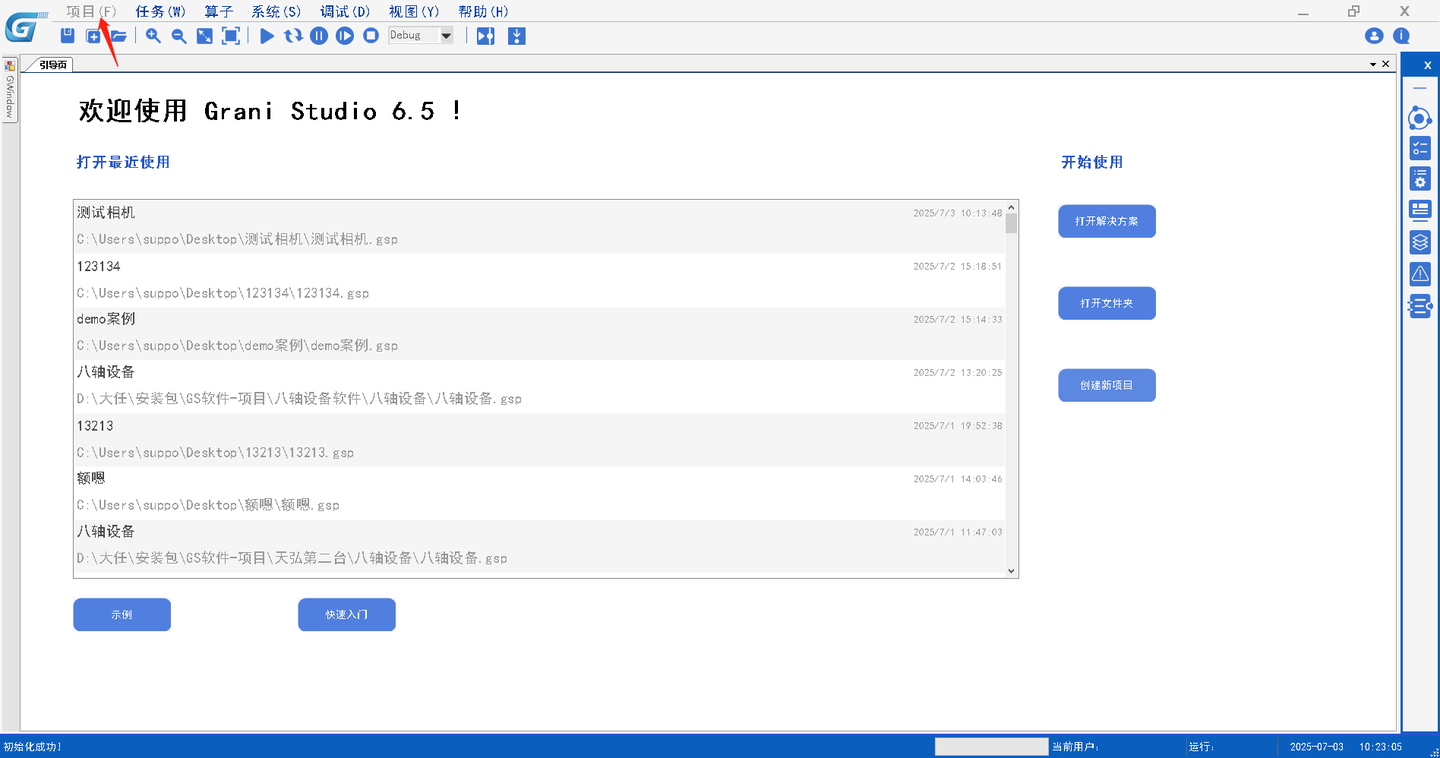Image resolution: width=1440 pixels, height=758 pixels.
Task: Open recent project 额嗯
Action: pos(539,492)
